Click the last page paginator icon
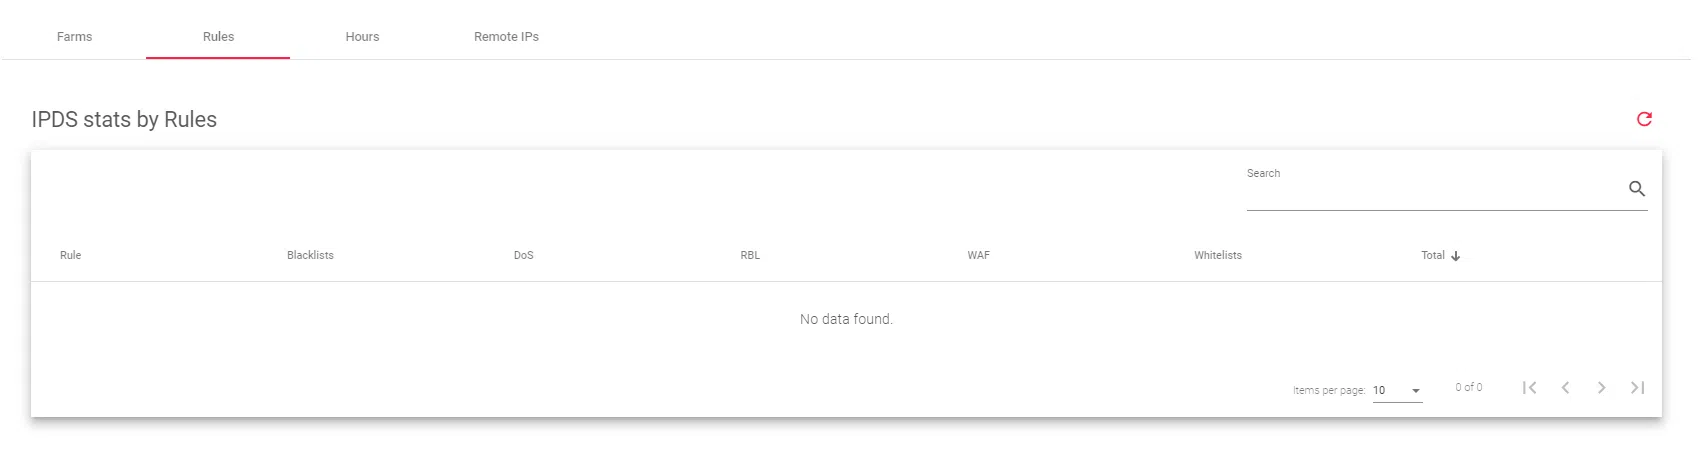 [x=1637, y=388]
